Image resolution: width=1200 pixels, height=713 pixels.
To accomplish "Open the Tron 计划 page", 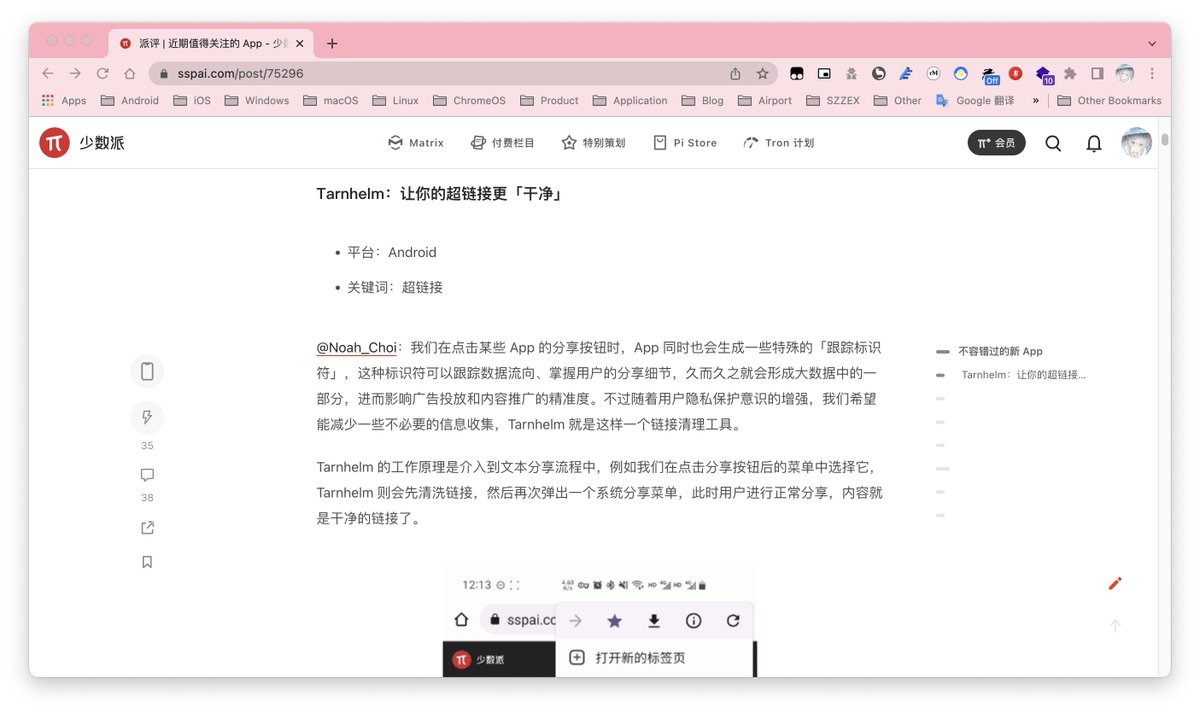I will point(779,143).
